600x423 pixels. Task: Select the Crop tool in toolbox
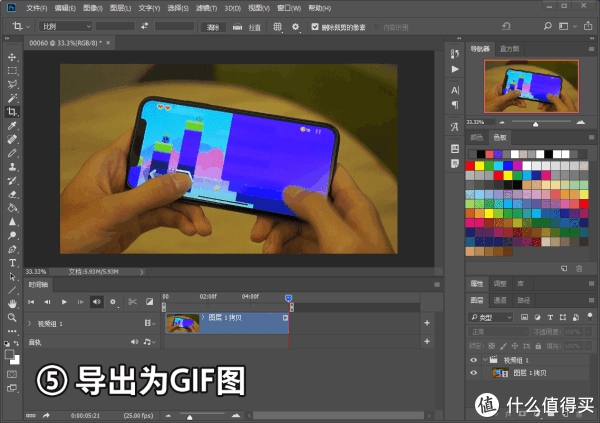click(x=12, y=112)
